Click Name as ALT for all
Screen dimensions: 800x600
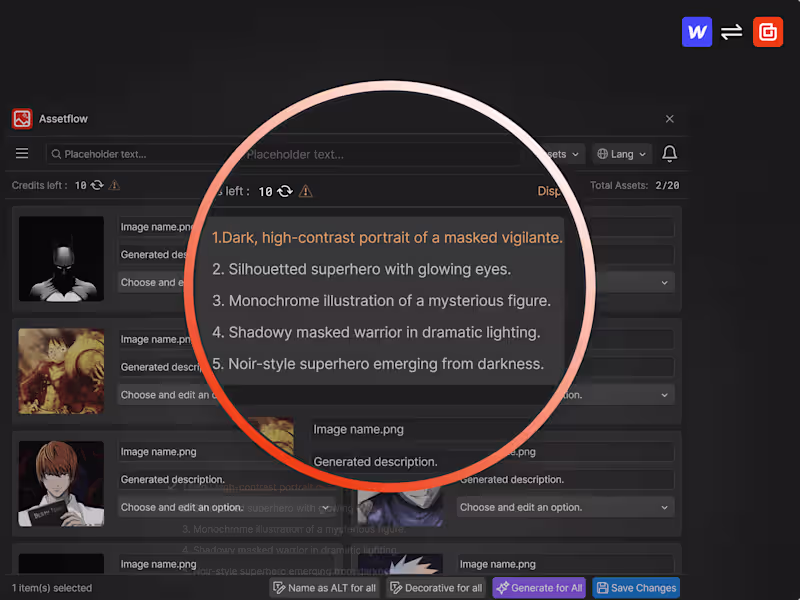325,588
